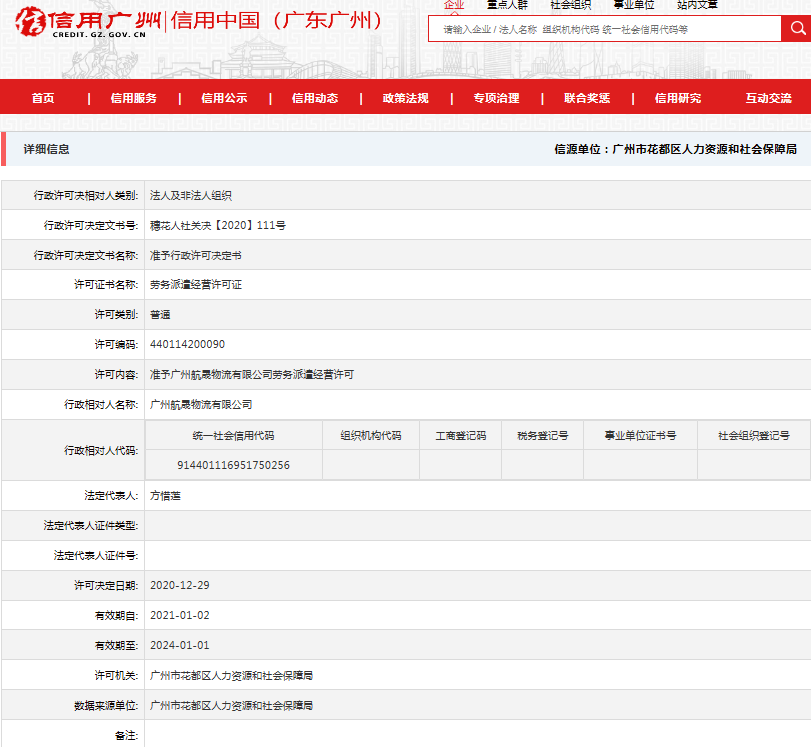Image resolution: width=811 pixels, height=747 pixels.
Task: Select license code 440114200090
Action: (x=187, y=345)
